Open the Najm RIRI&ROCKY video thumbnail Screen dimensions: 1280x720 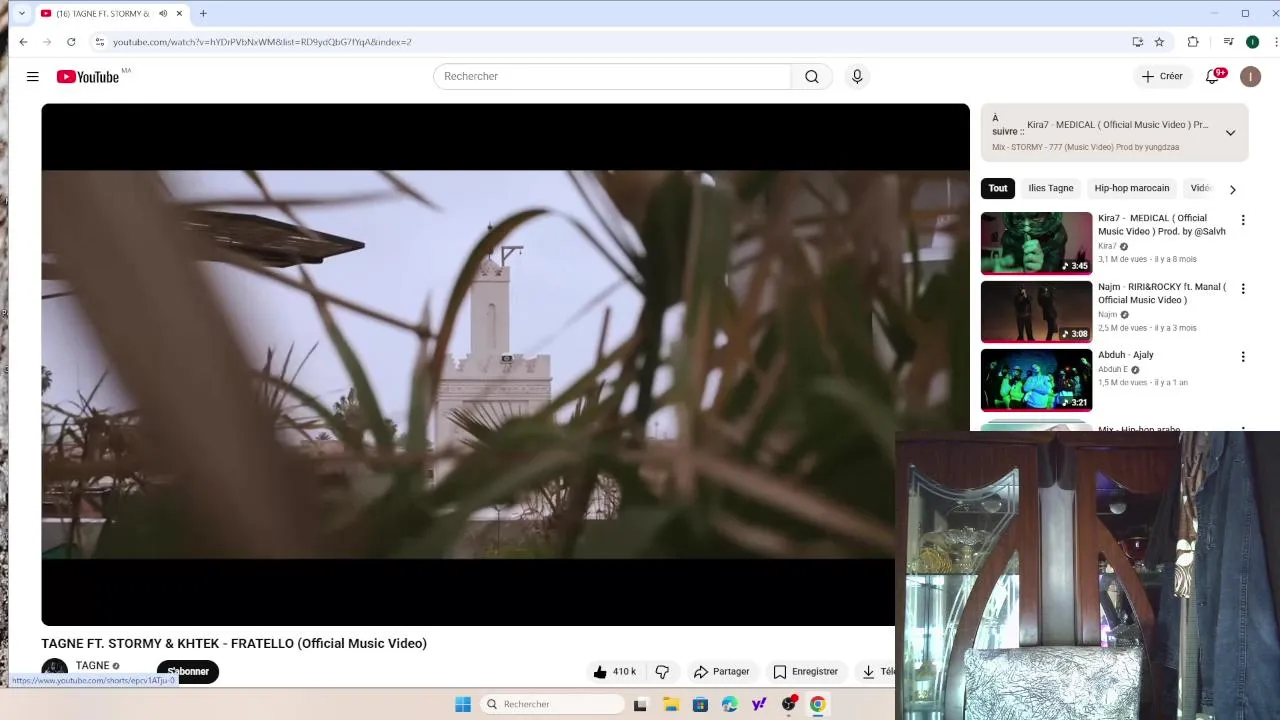(x=1036, y=311)
